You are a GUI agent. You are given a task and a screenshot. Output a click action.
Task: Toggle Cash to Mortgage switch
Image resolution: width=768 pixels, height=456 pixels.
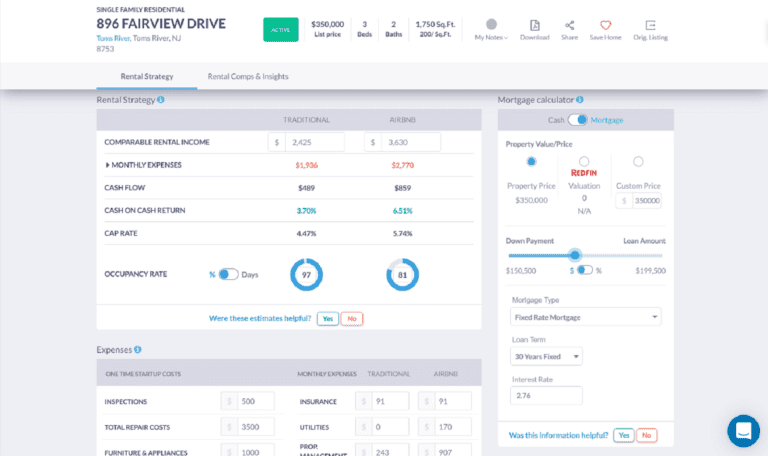[x=577, y=120]
